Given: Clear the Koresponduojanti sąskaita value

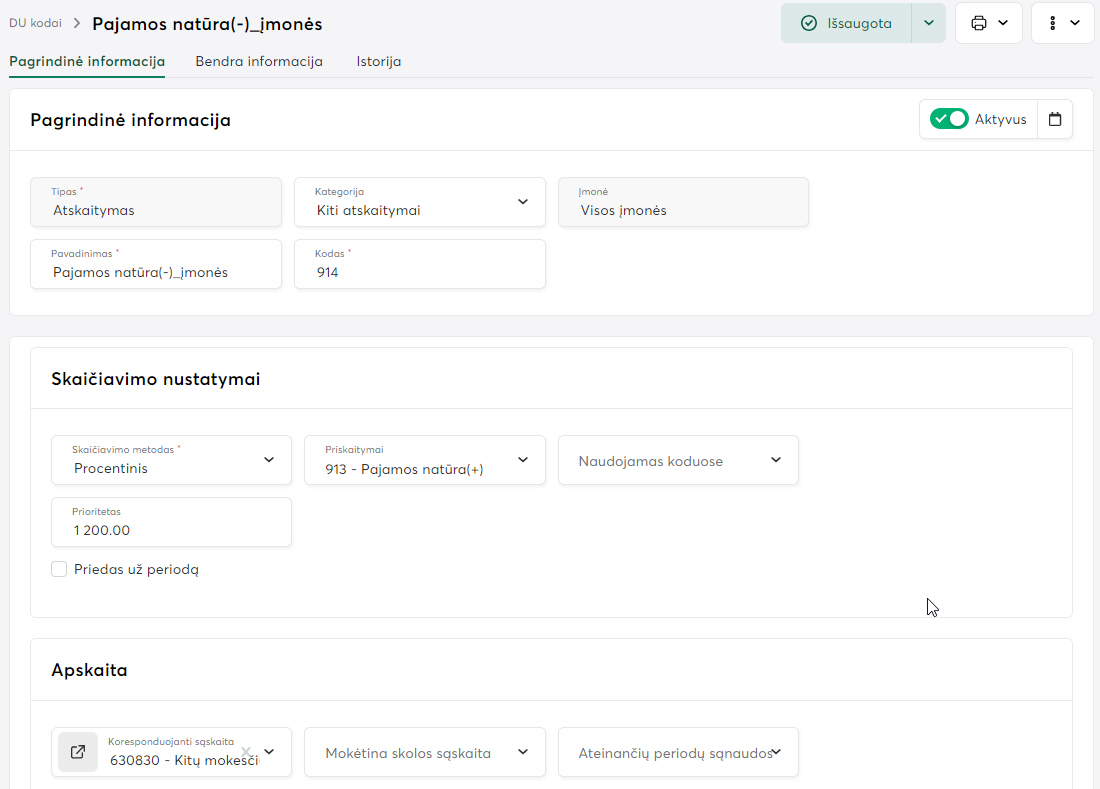Looking at the screenshot, I should click(246, 752).
